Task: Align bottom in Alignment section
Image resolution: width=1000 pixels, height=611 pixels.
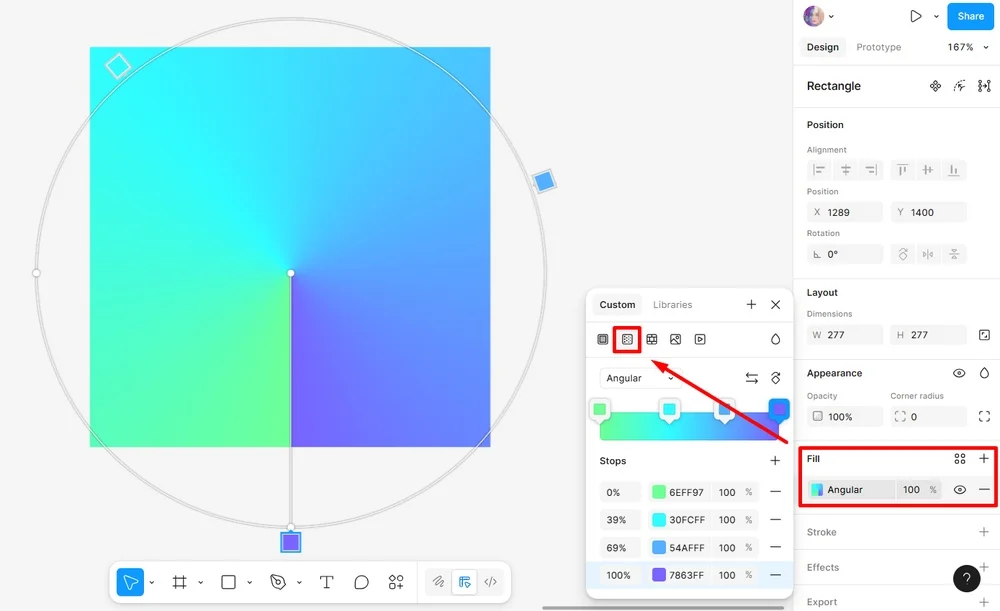Action: point(953,170)
